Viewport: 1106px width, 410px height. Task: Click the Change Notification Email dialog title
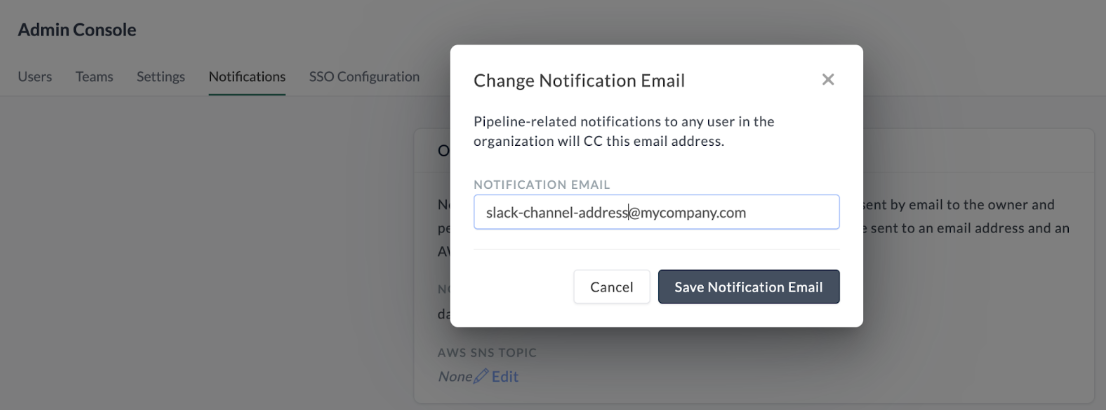pyautogui.click(x=579, y=81)
